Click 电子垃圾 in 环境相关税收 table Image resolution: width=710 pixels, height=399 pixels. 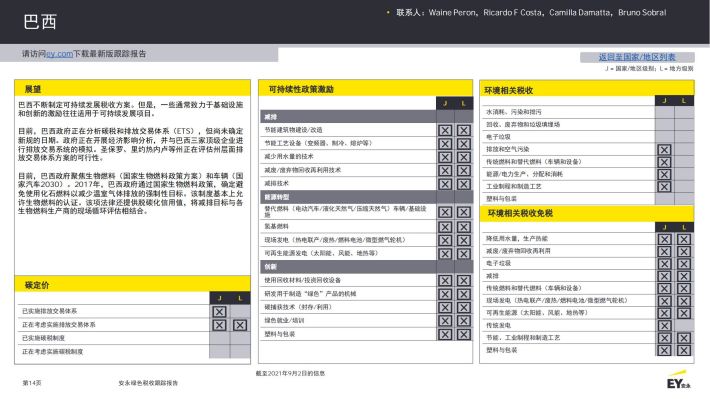tap(498, 137)
